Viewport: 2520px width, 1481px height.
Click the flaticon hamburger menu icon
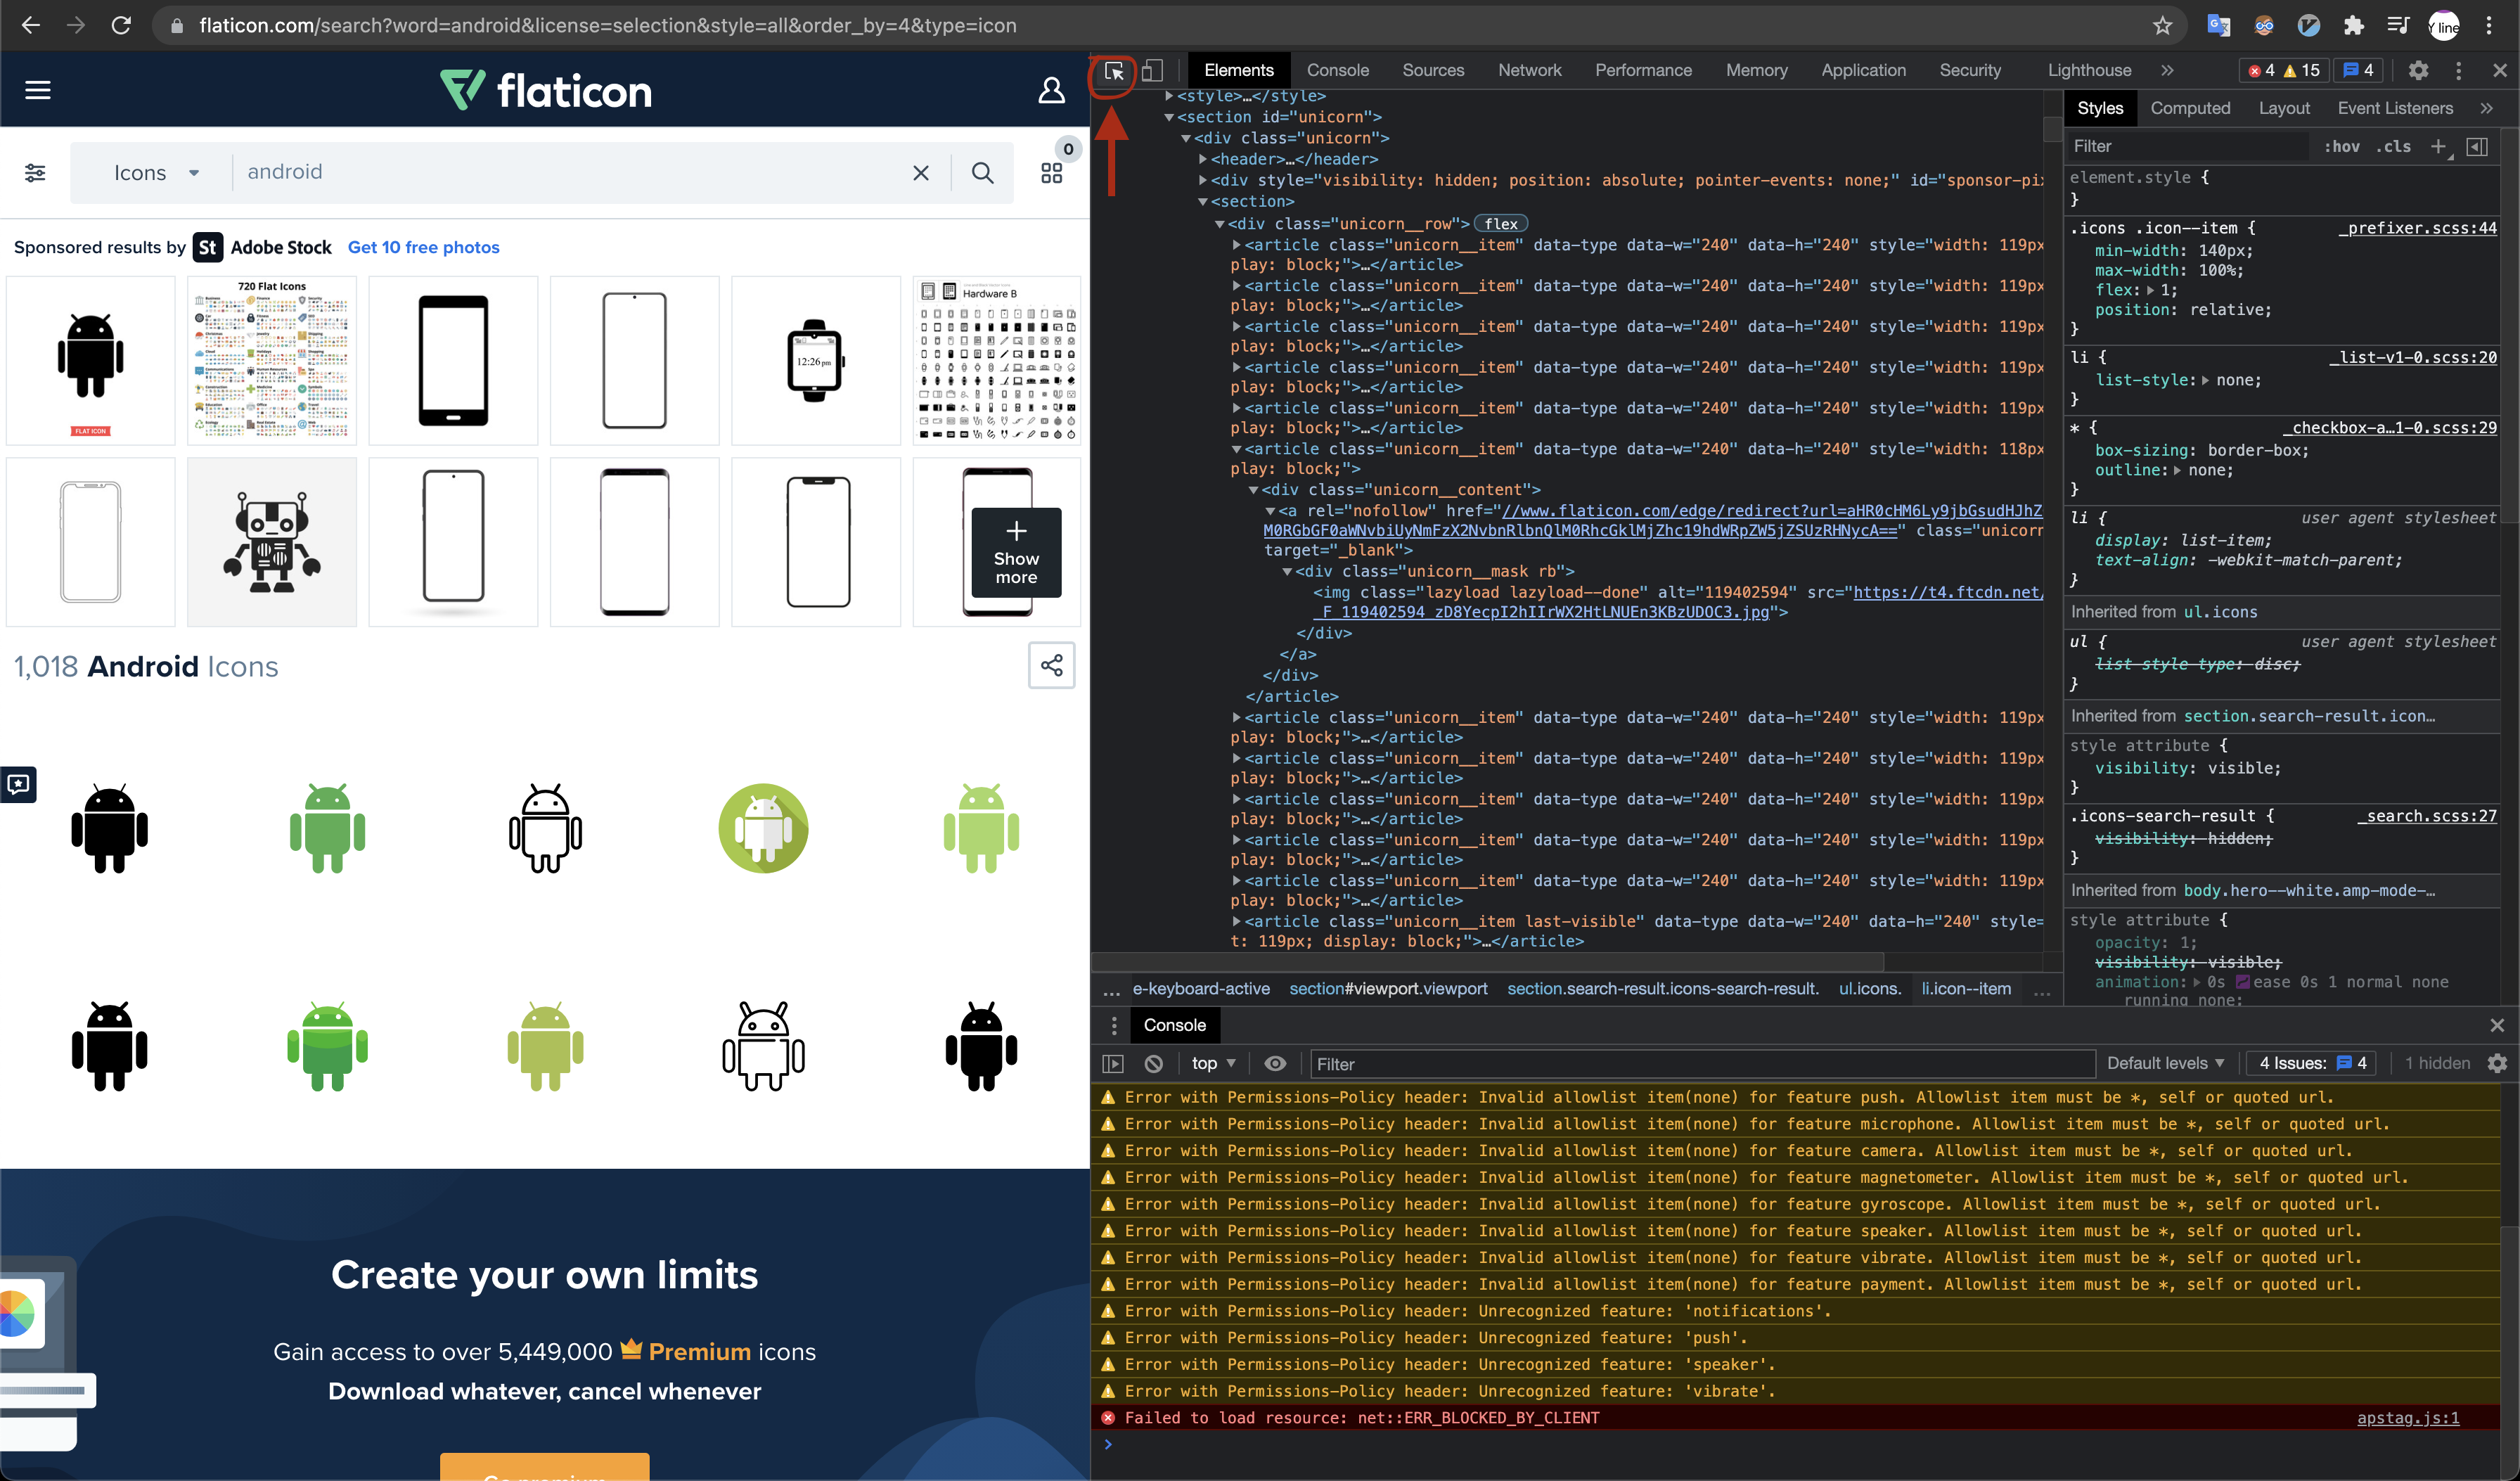click(38, 91)
